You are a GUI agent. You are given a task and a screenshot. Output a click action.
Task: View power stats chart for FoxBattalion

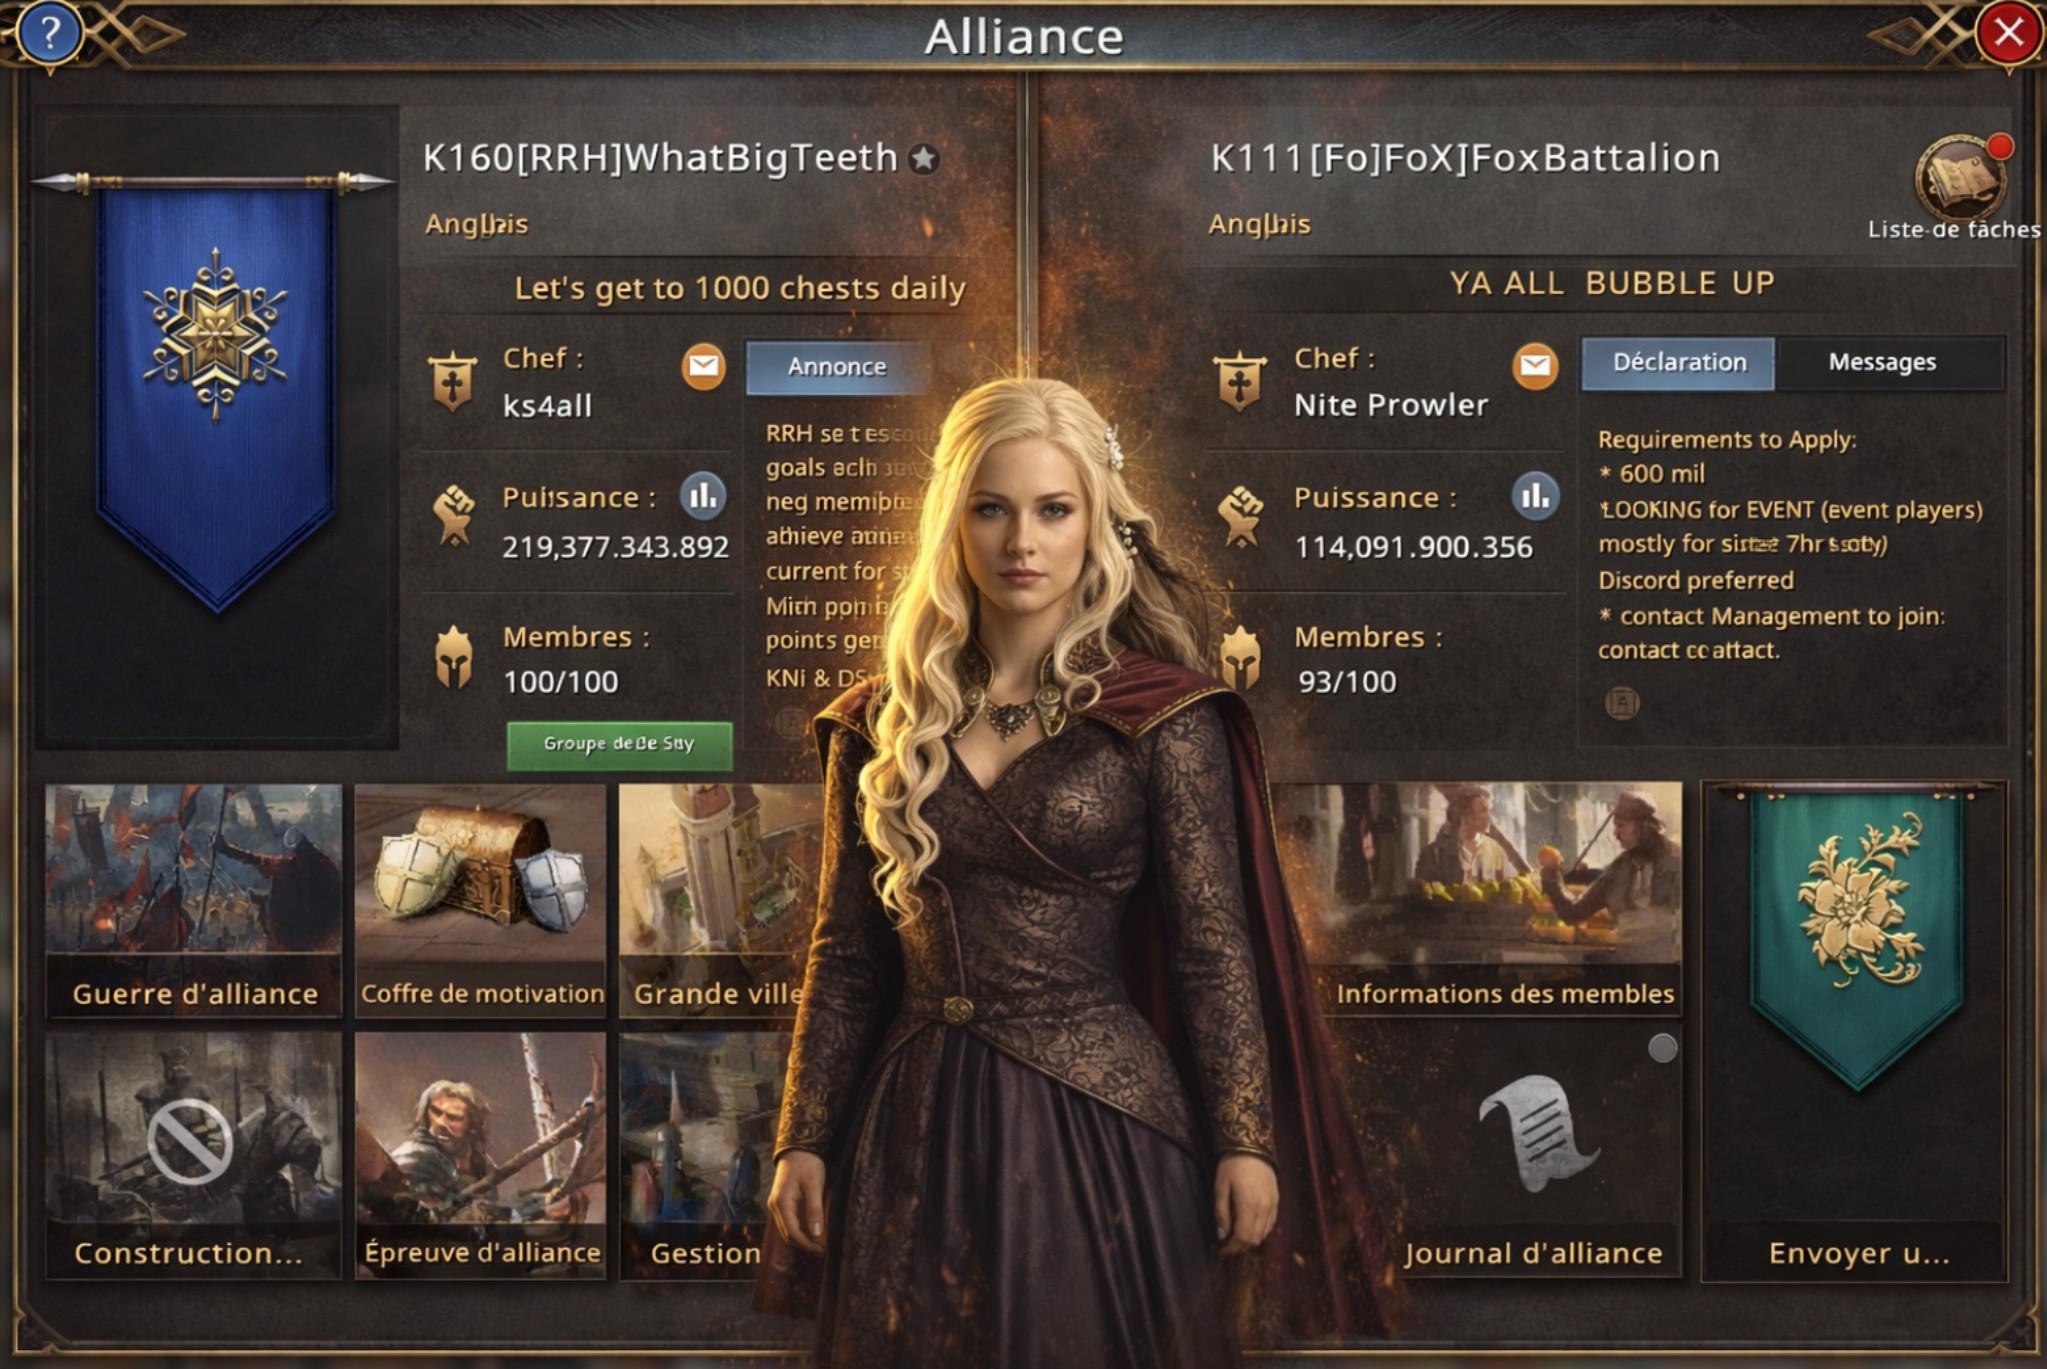[1534, 496]
